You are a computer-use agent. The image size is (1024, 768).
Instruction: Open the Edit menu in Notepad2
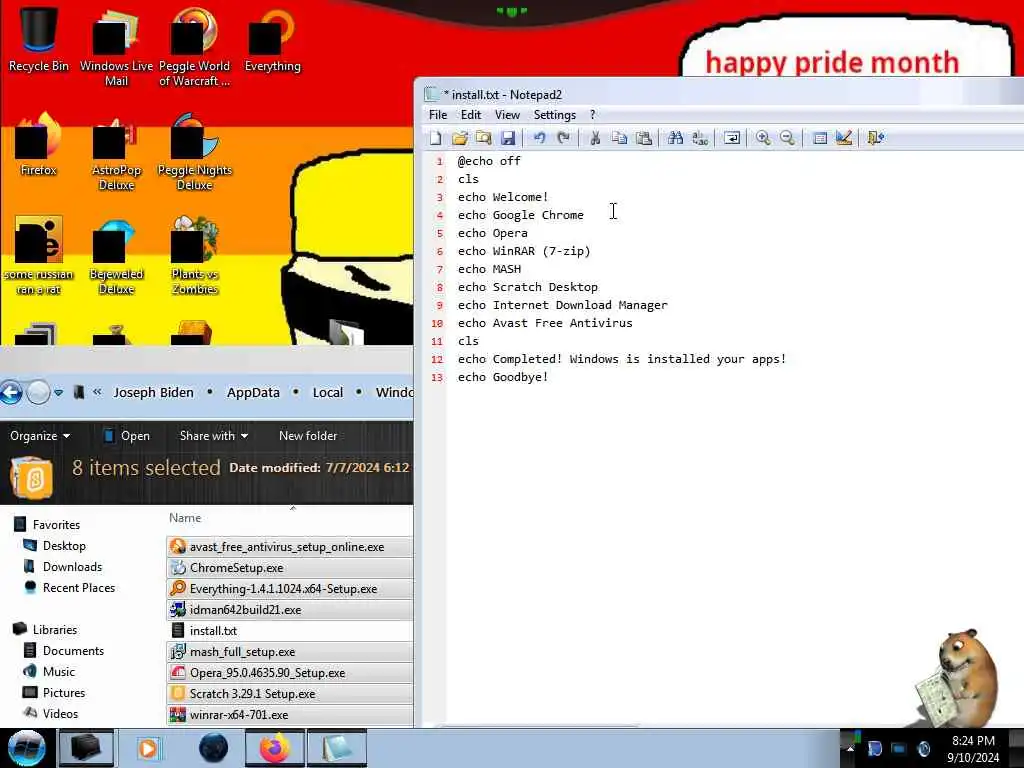pos(471,115)
